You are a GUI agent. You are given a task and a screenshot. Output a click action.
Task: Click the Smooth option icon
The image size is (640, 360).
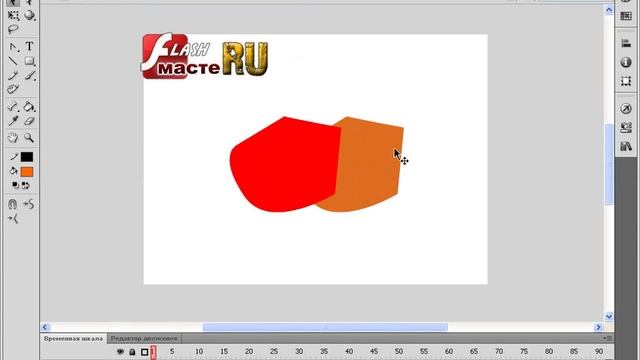29,204
